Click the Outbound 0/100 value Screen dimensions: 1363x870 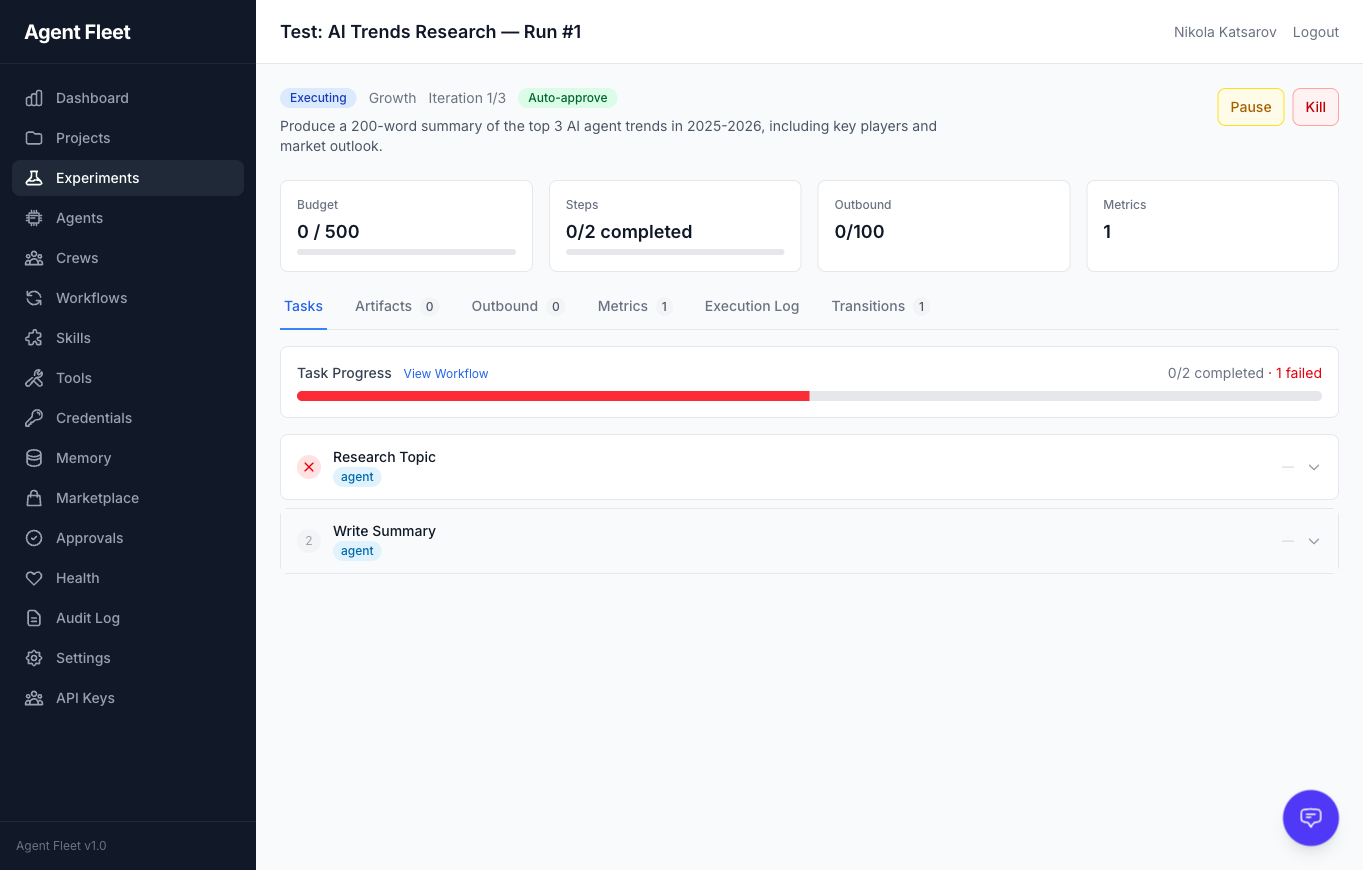point(860,232)
